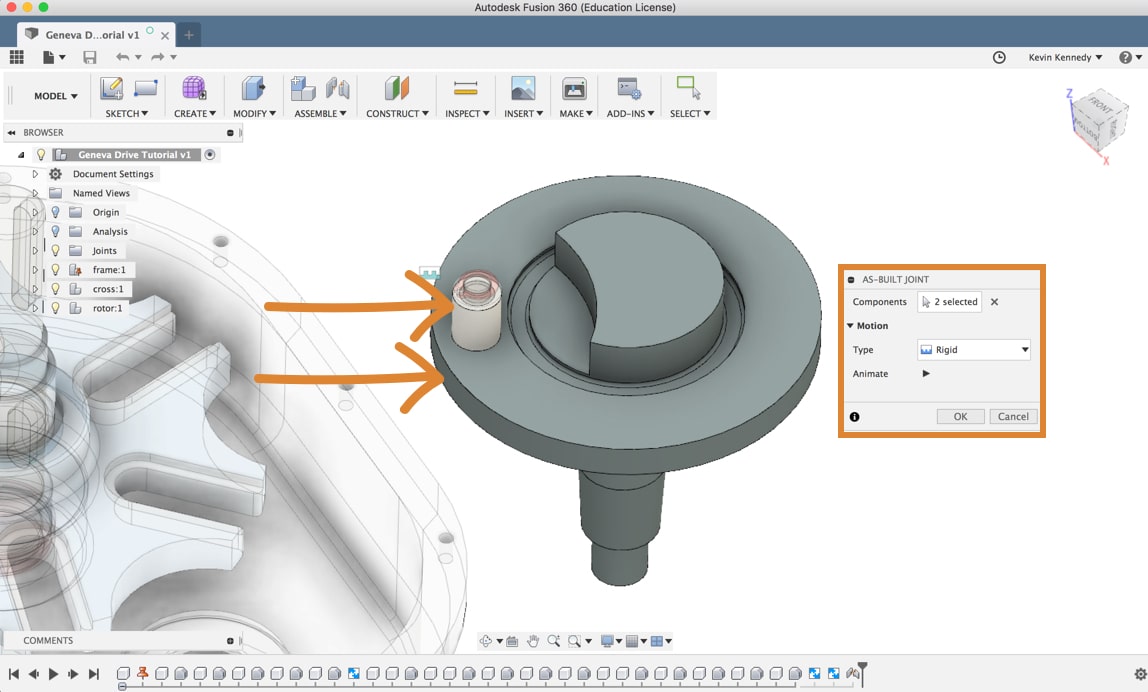This screenshot has height=692, width=1148.
Task: Hide the cross:1 component
Action: [56, 288]
